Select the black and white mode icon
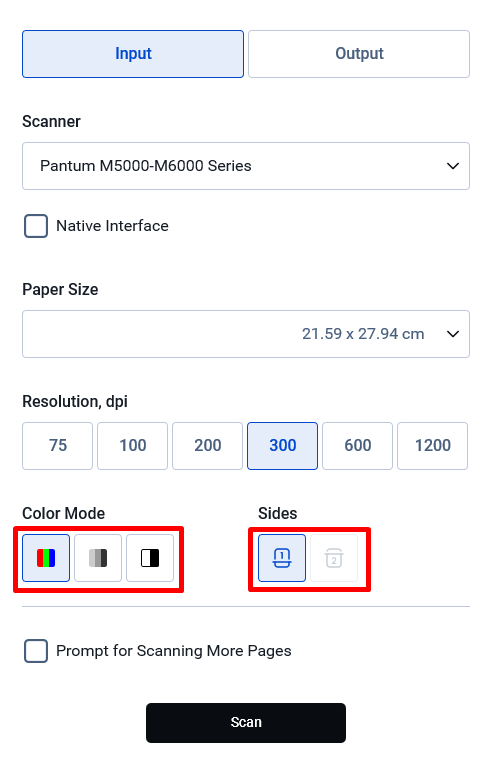Image resolution: width=498 pixels, height=772 pixels. [150, 558]
